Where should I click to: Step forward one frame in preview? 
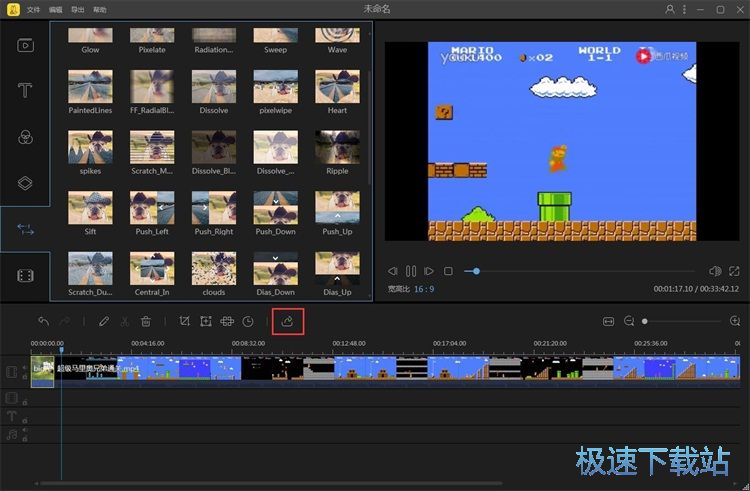click(x=429, y=271)
